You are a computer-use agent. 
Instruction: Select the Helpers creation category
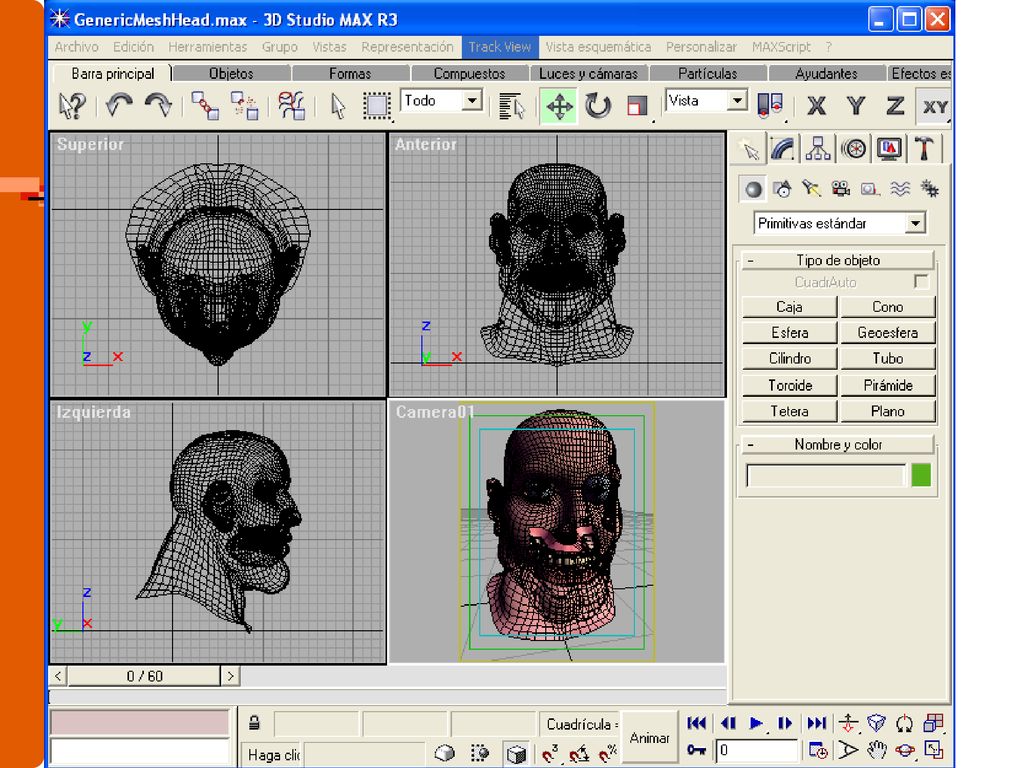coord(870,189)
